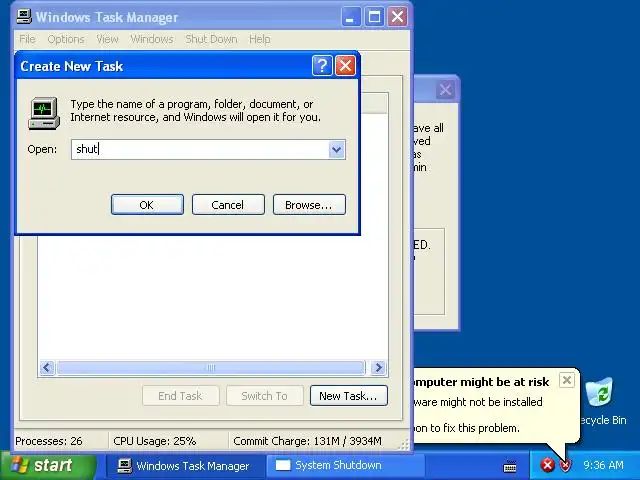Click the red security shield tray icon
The image size is (640, 480).
(565, 465)
